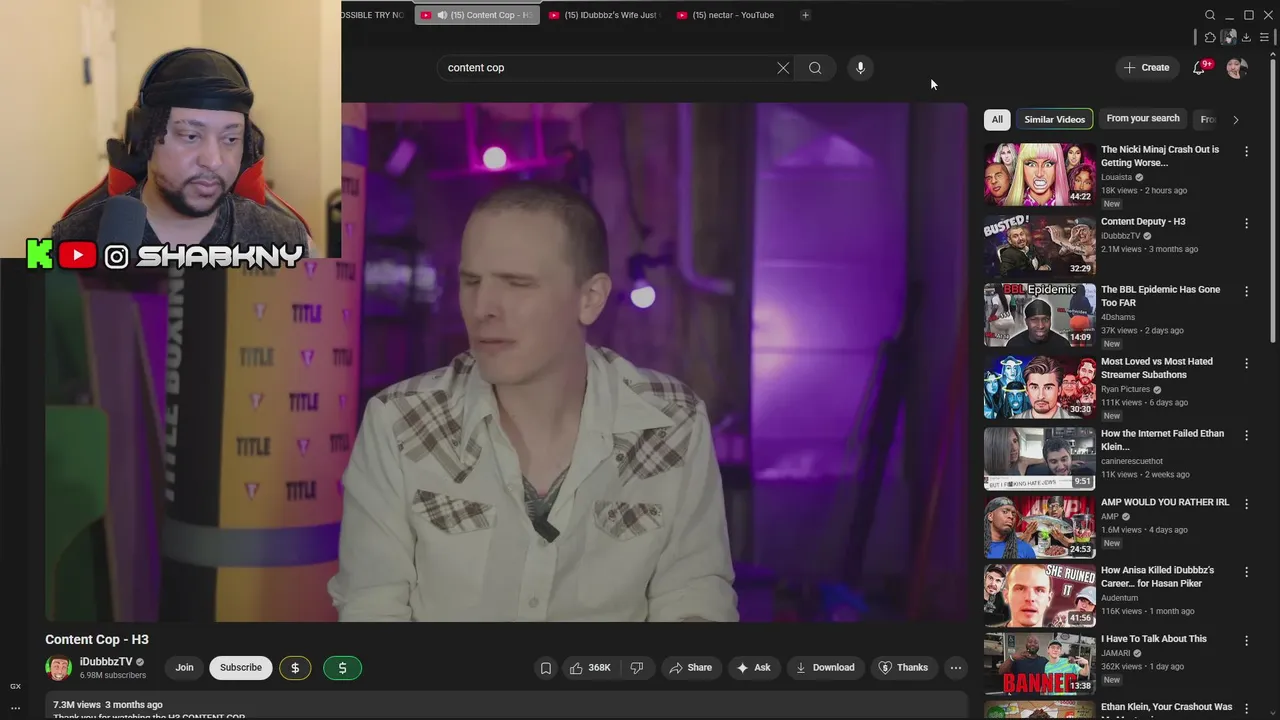Clear the search box with the X icon
This screenshot has height=720, width=1280.
783,68
